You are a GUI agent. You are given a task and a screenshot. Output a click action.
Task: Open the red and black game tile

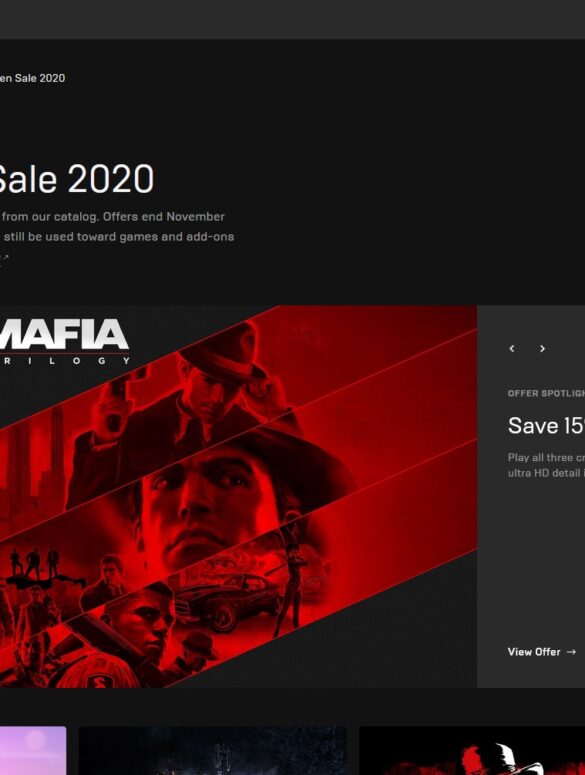point(472,750)
